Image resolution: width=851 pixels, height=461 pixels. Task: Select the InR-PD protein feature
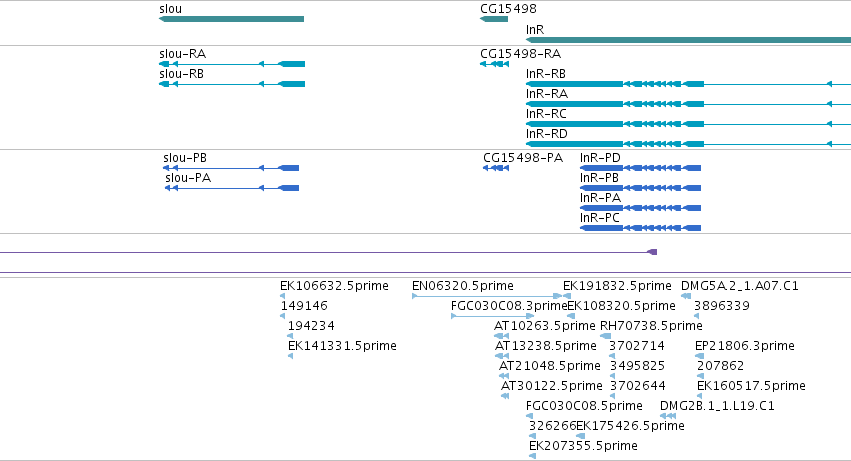[x=640, y=168]
